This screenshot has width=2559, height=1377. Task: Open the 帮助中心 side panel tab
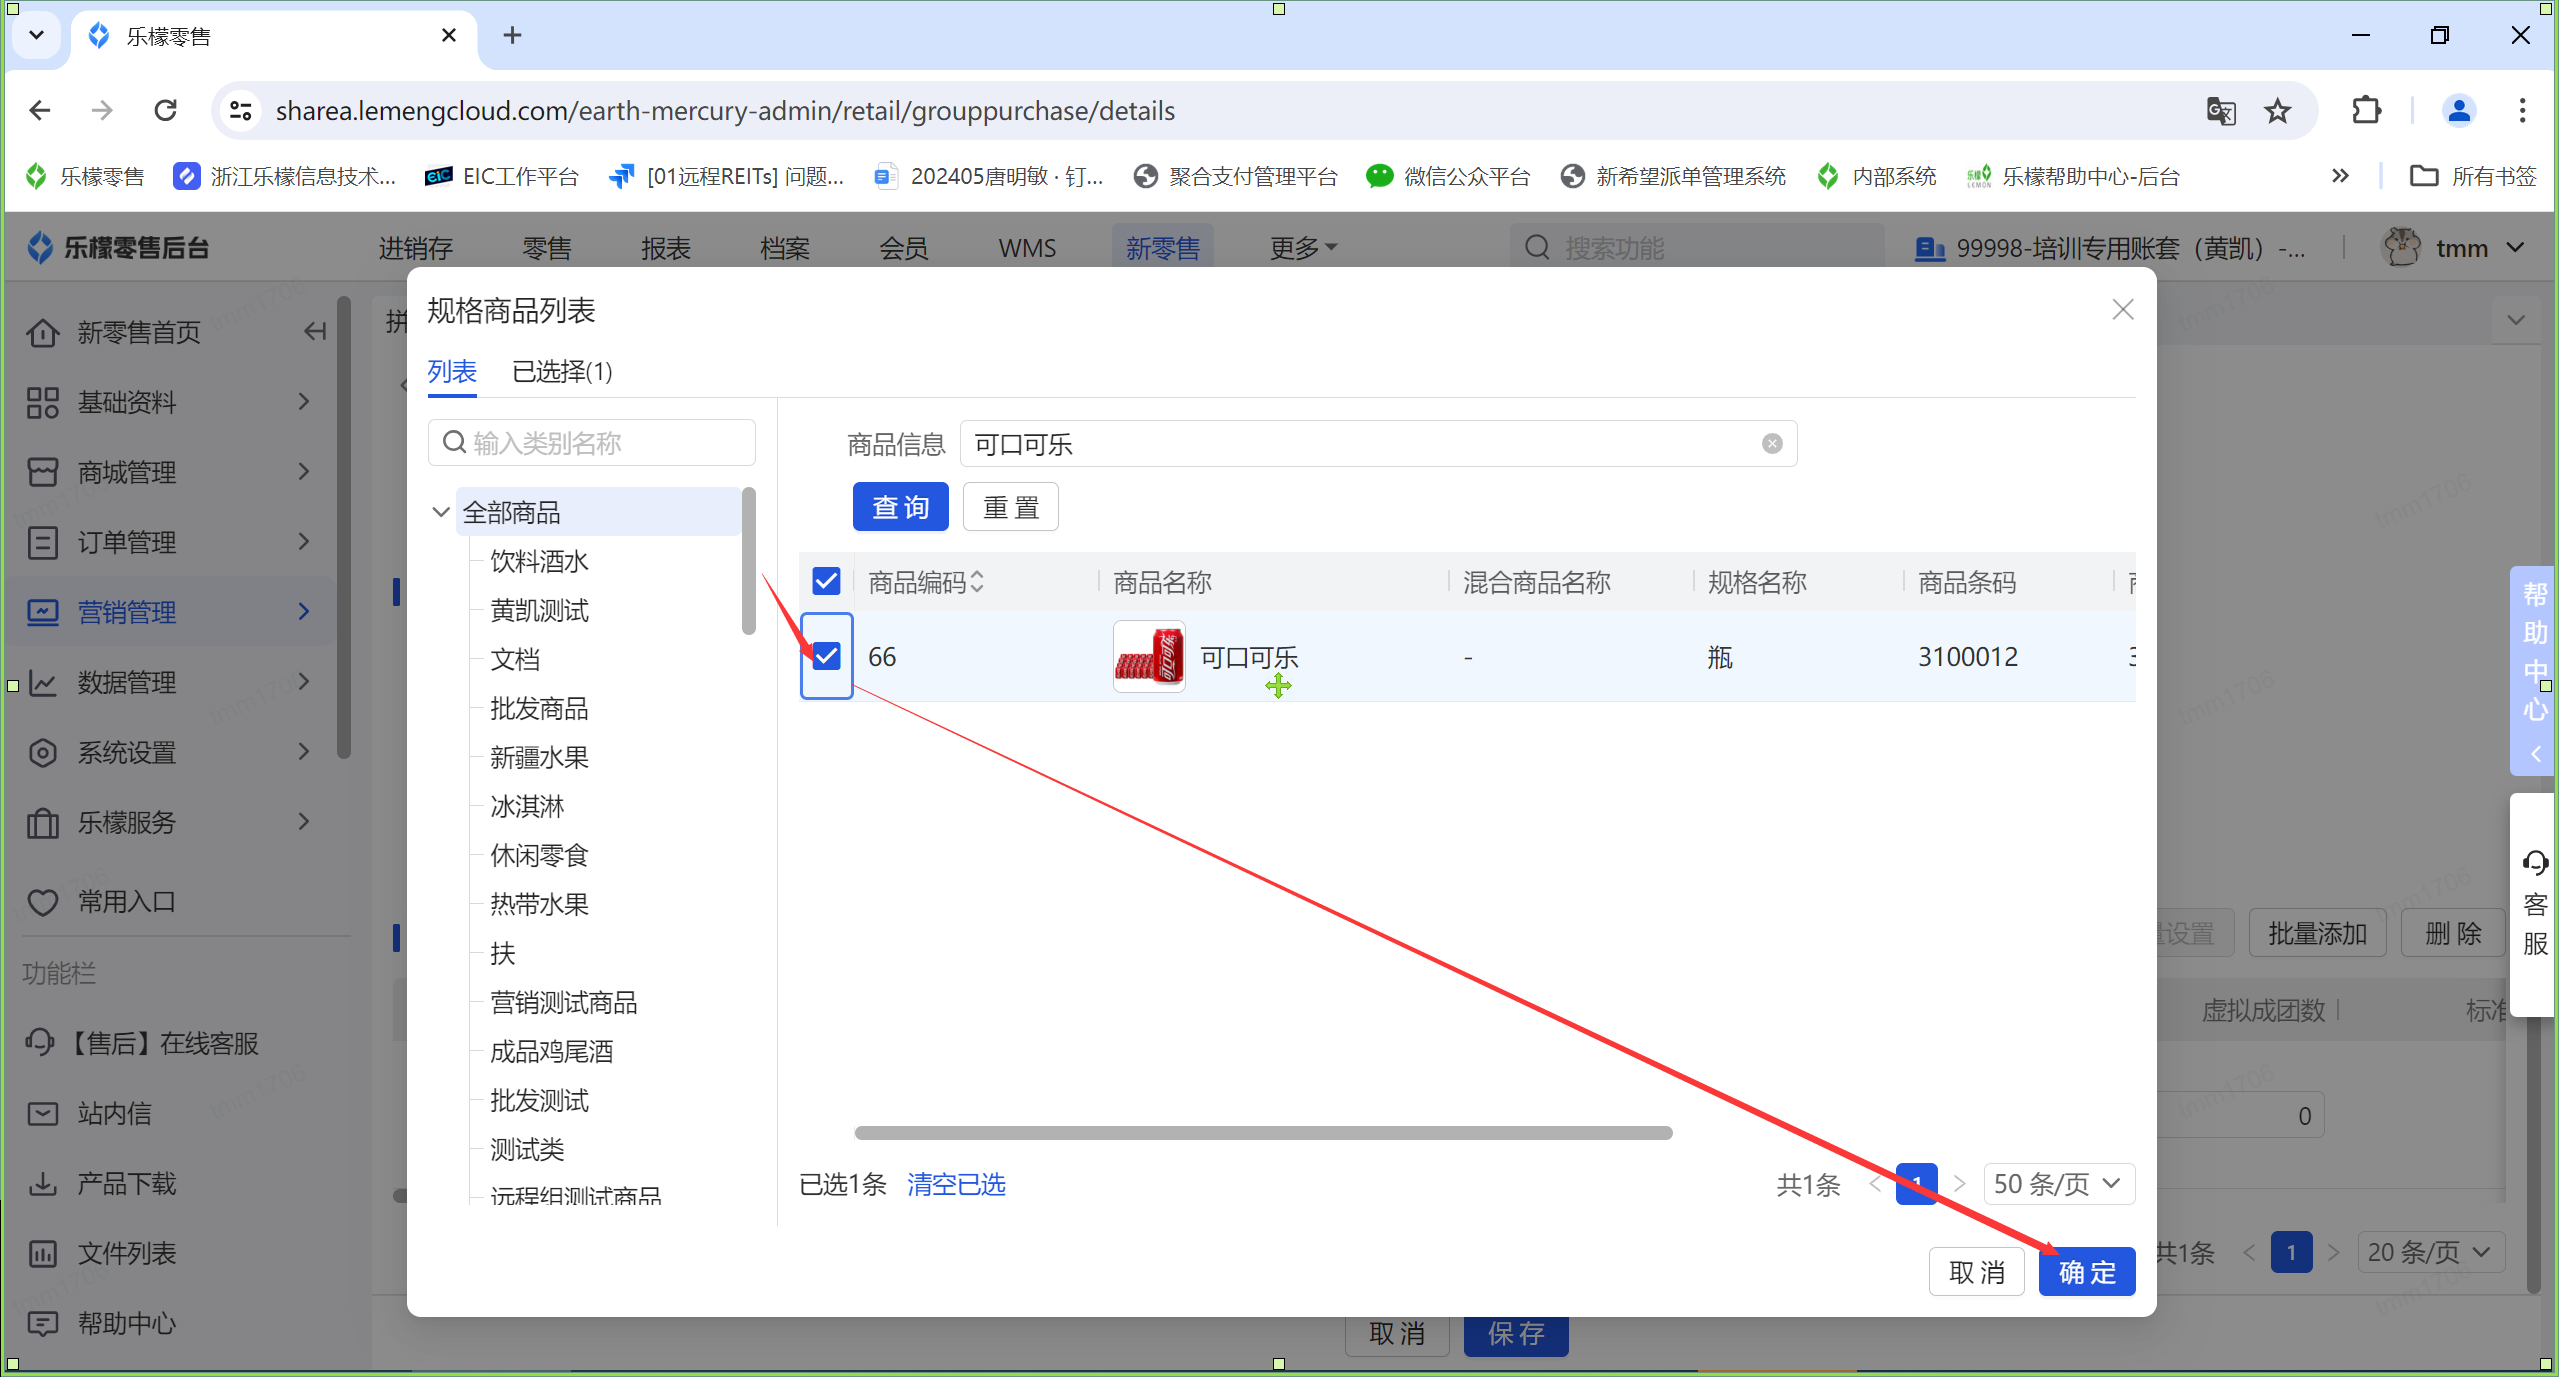tap(2534, 670)
